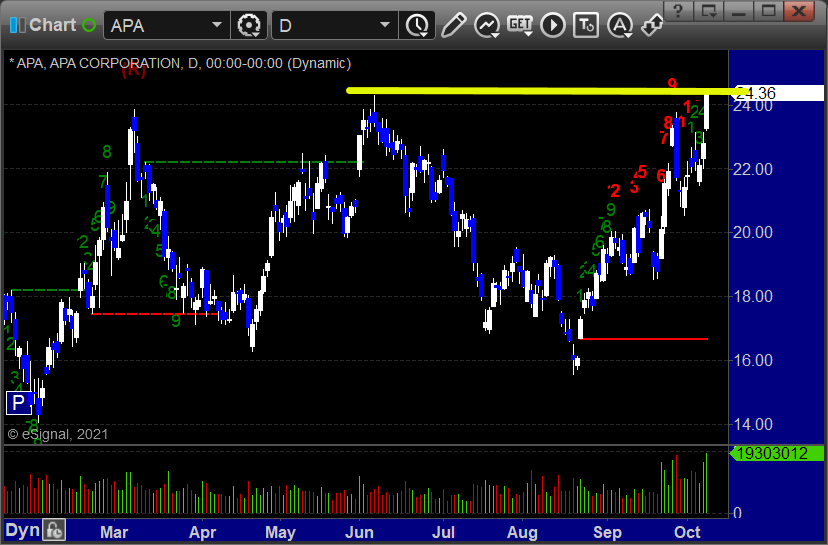828x545 pixels.
Task: Click the Oct date axis label
Action: pyautogui.click(x=688, y=532)
